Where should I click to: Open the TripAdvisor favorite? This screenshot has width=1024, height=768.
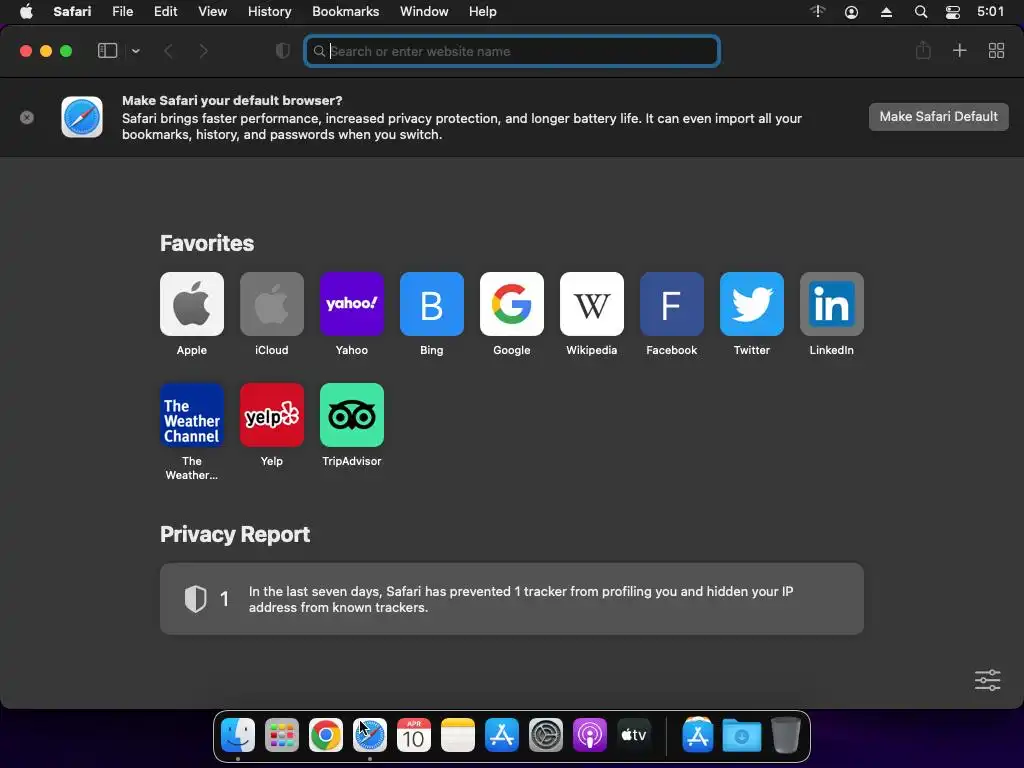tap(352, 415)
